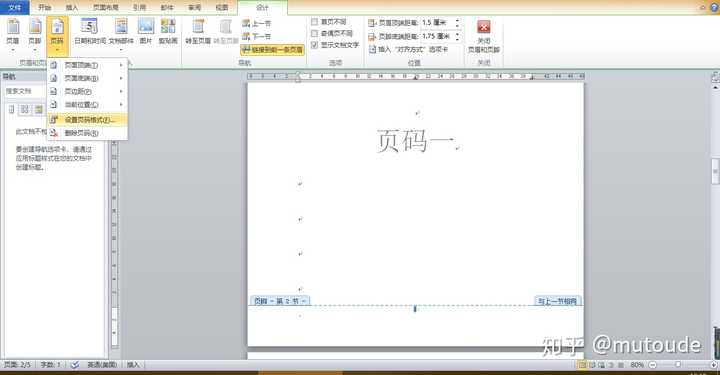Expand 页边距 (Page Margins) submenu
The image size is (720, 375).
point(87,92)
